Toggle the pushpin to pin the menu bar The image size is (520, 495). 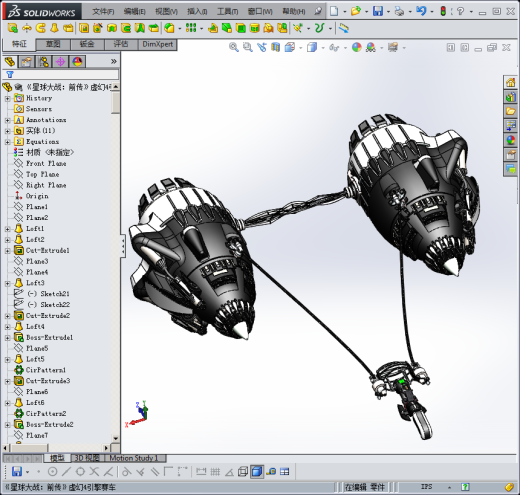[x=318, y=11]
